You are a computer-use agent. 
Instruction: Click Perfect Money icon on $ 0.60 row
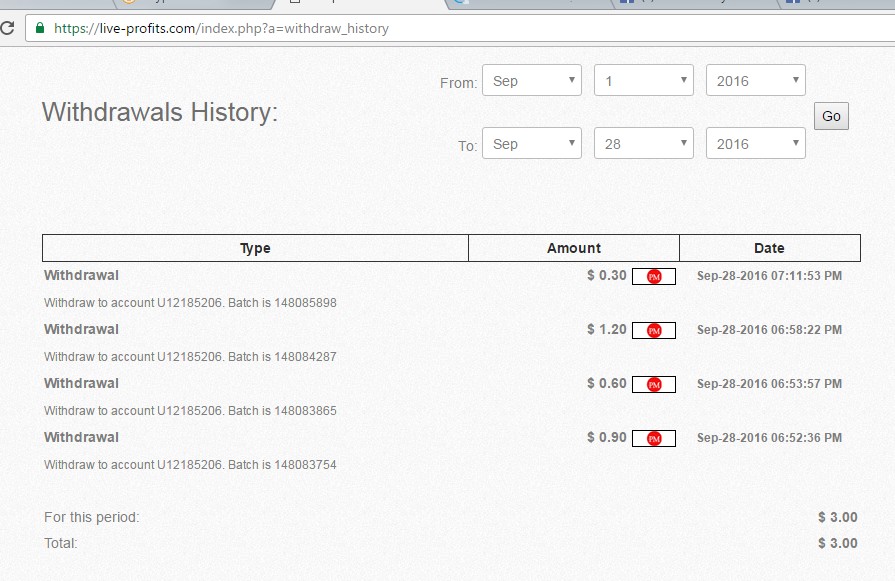654,385
